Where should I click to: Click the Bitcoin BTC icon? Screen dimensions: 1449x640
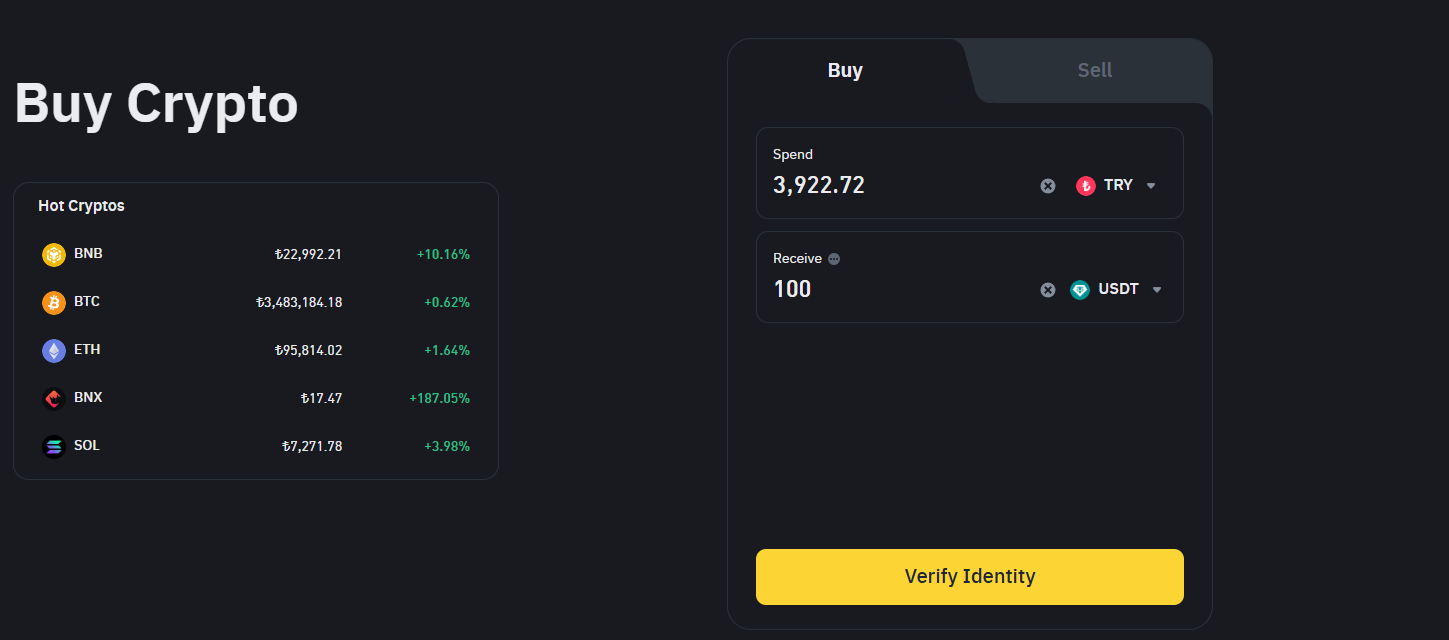pos(53,303)
